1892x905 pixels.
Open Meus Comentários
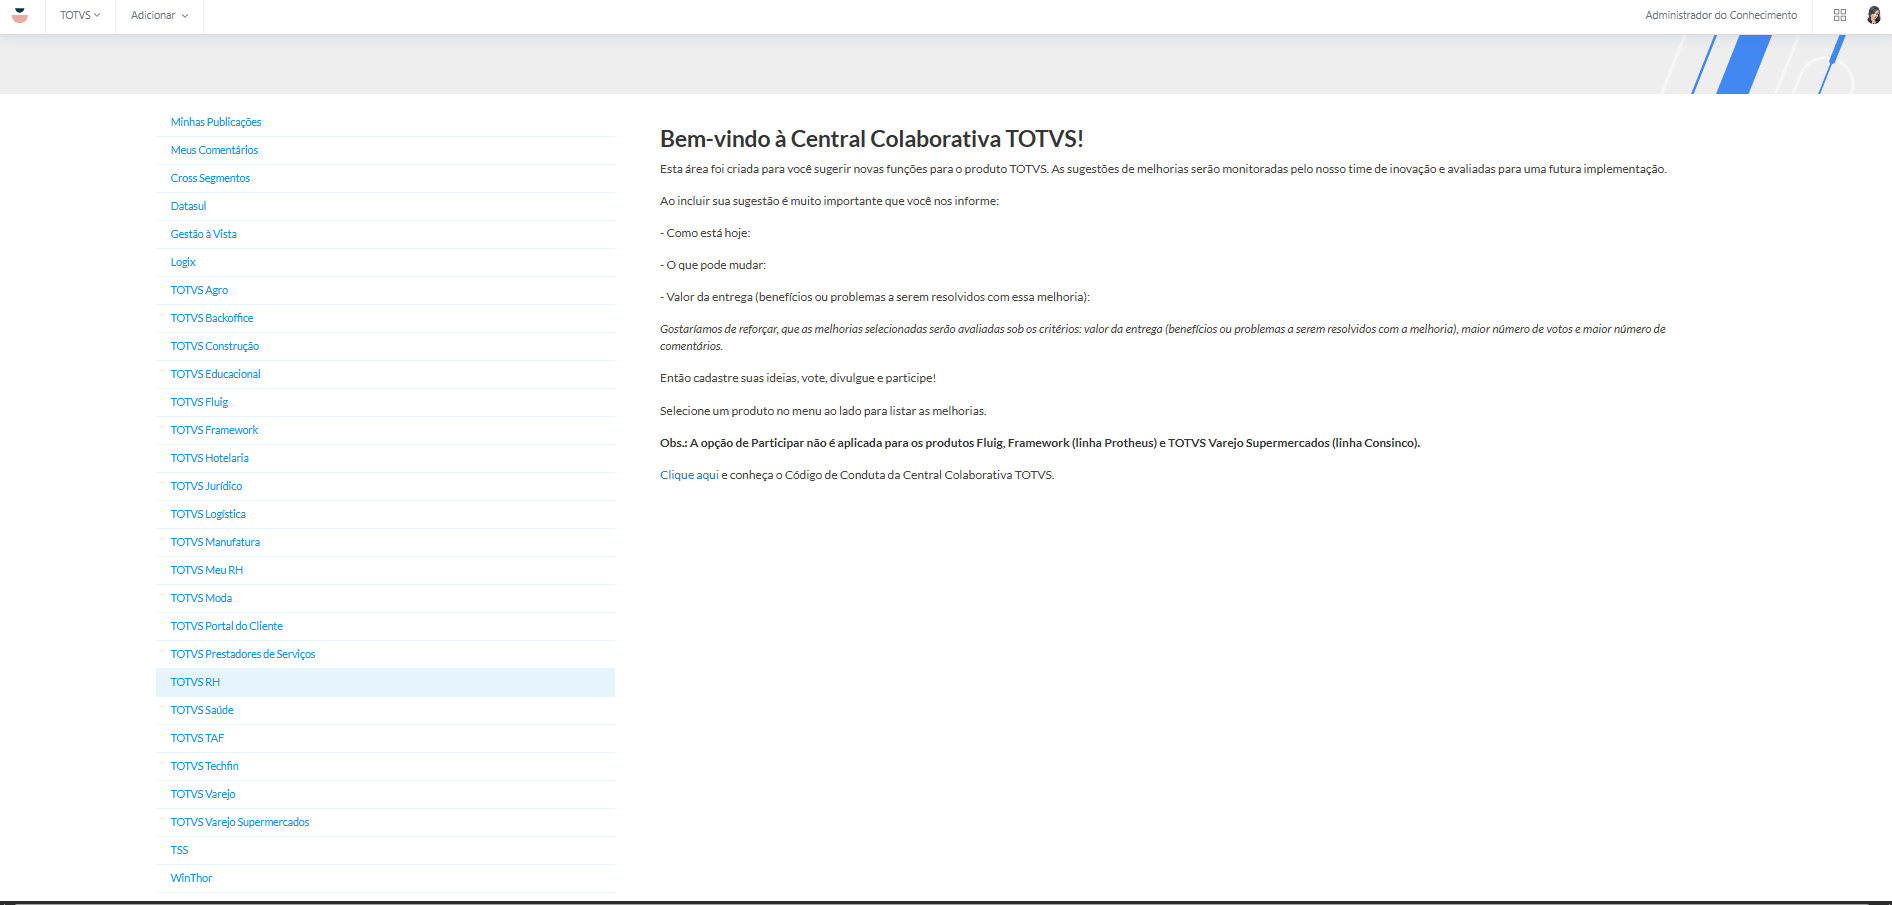coord(214,150)
